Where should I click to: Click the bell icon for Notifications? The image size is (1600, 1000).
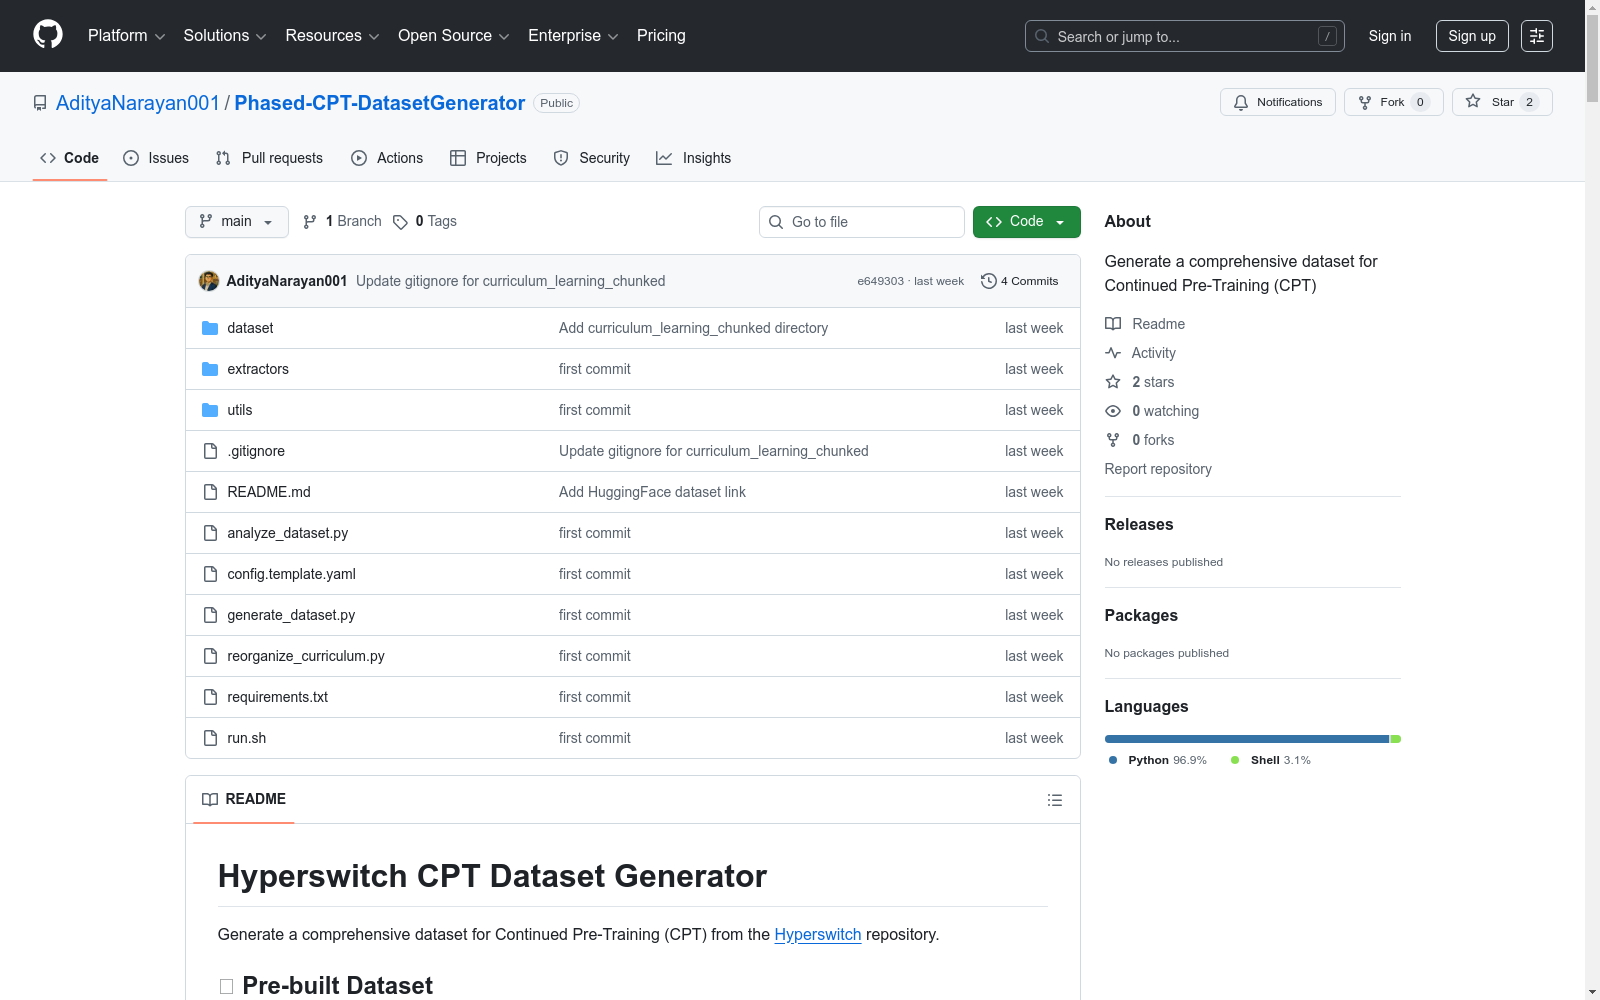1241,102
